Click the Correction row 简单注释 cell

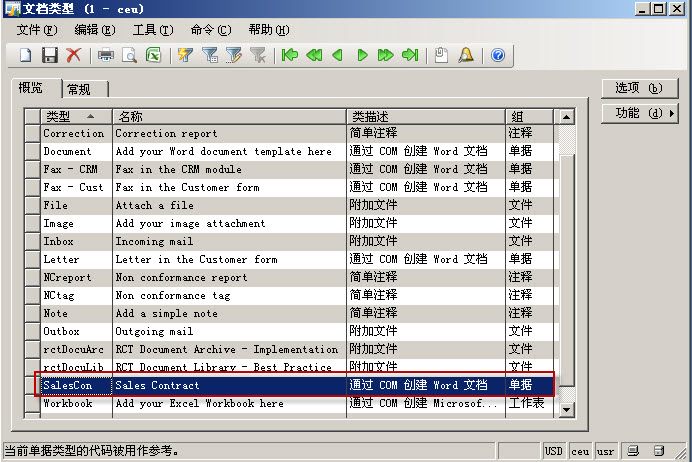[426, 133]
